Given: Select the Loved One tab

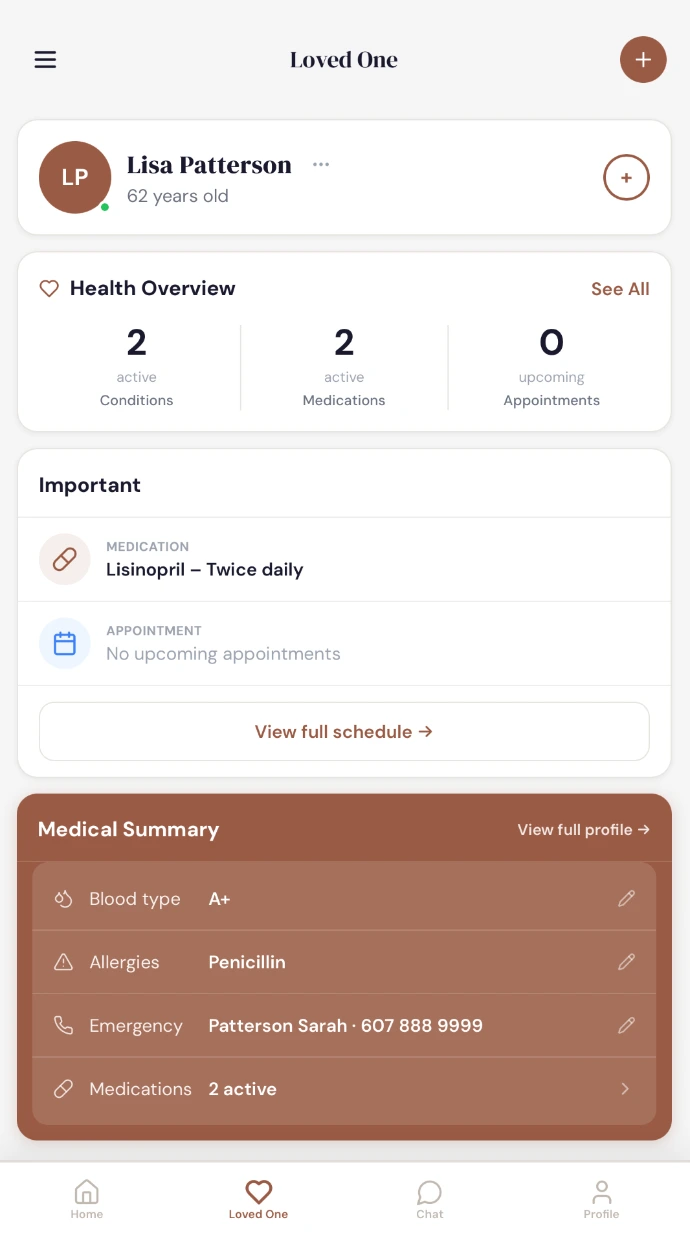Looking at the screenshot, I should pos(258,1199).
